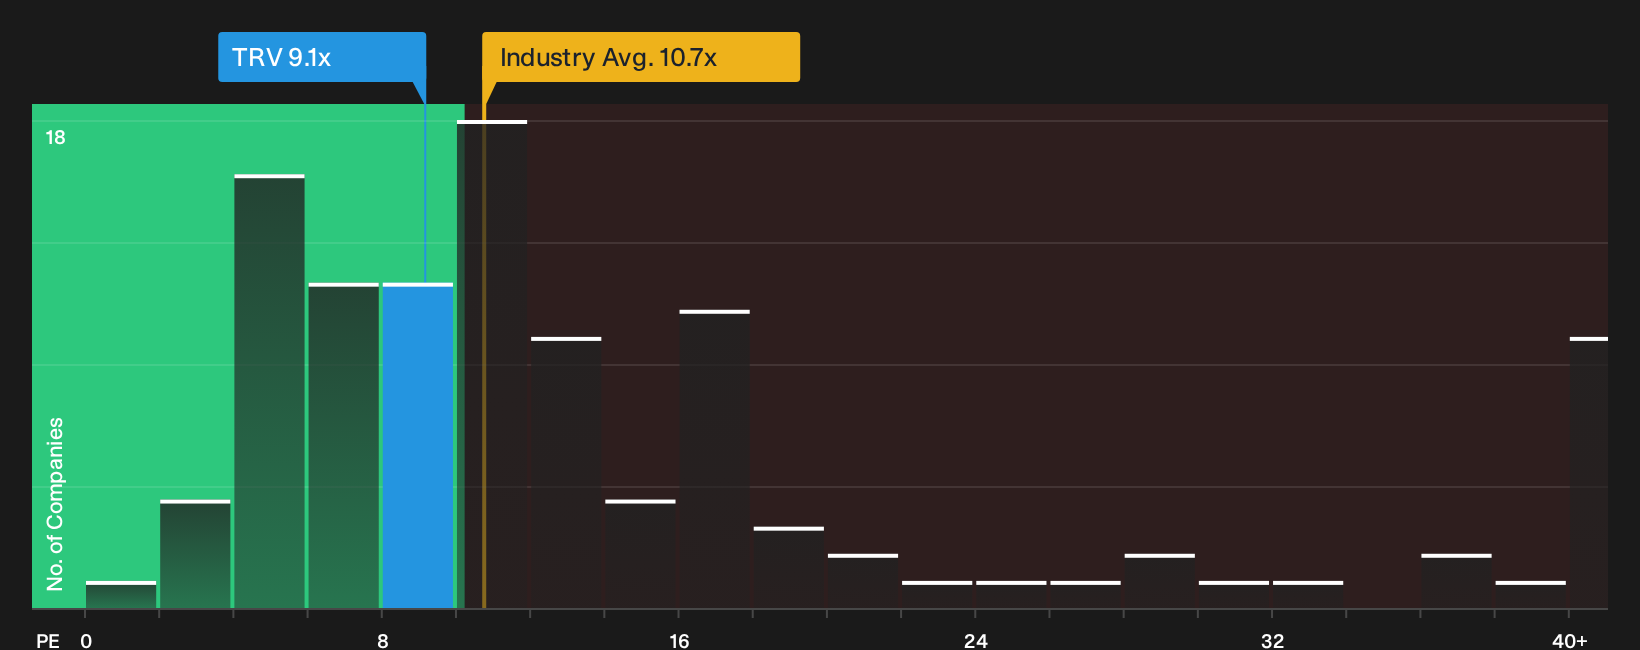Screen dimensions: 1640x650
Task: Click the tallest bar near 18 companies
Action: coord(492,364)
